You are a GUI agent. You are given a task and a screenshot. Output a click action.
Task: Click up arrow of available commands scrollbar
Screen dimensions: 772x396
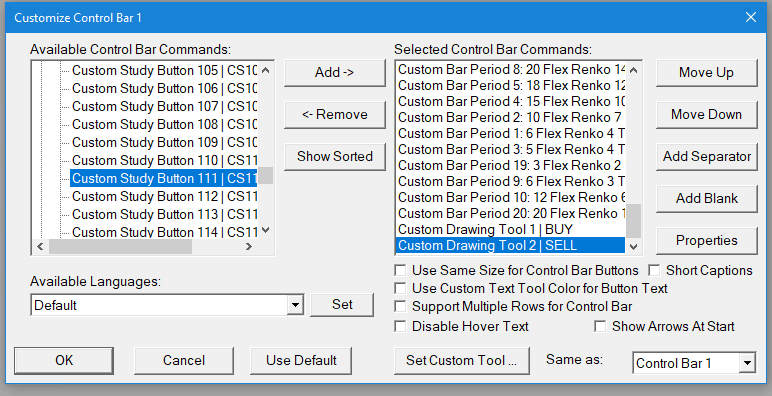pos(266,70)
